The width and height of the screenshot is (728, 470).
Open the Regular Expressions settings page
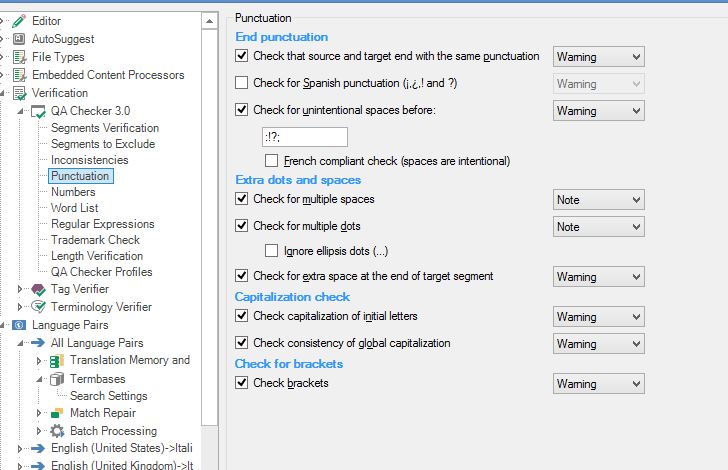pyautogui.click(x=103, y=224)
